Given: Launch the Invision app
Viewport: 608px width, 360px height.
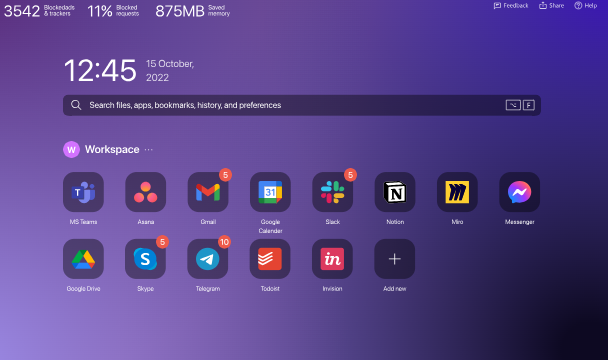Looking at the screenshot, I should point(332,259).
